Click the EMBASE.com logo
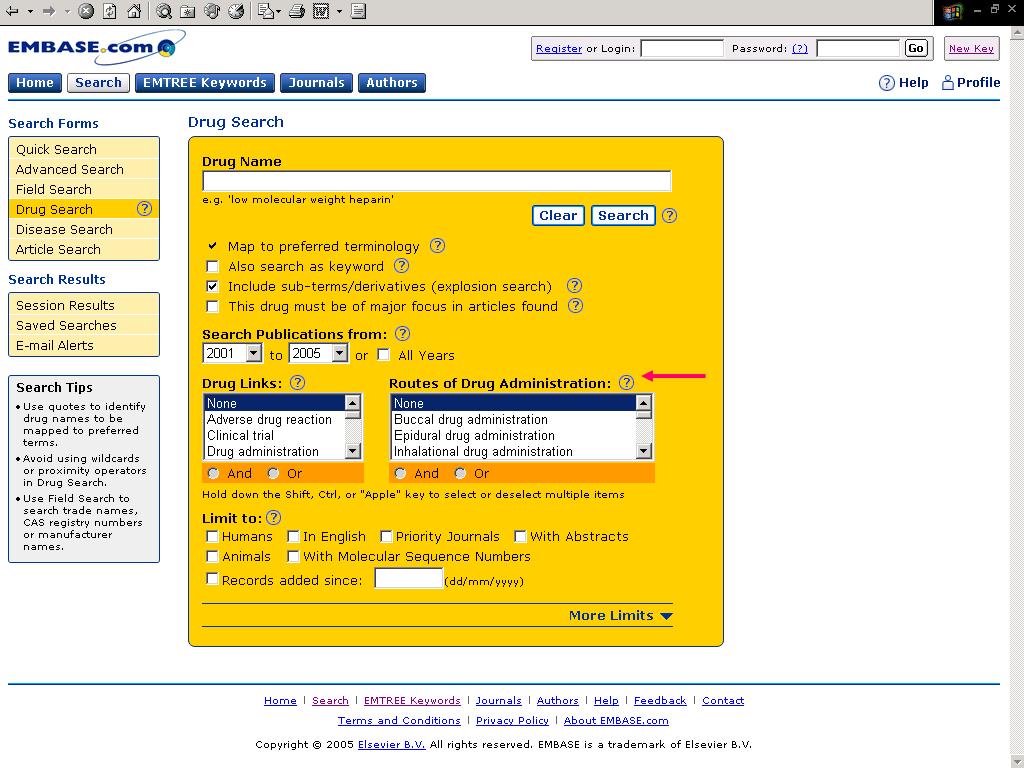 [95, 48]
